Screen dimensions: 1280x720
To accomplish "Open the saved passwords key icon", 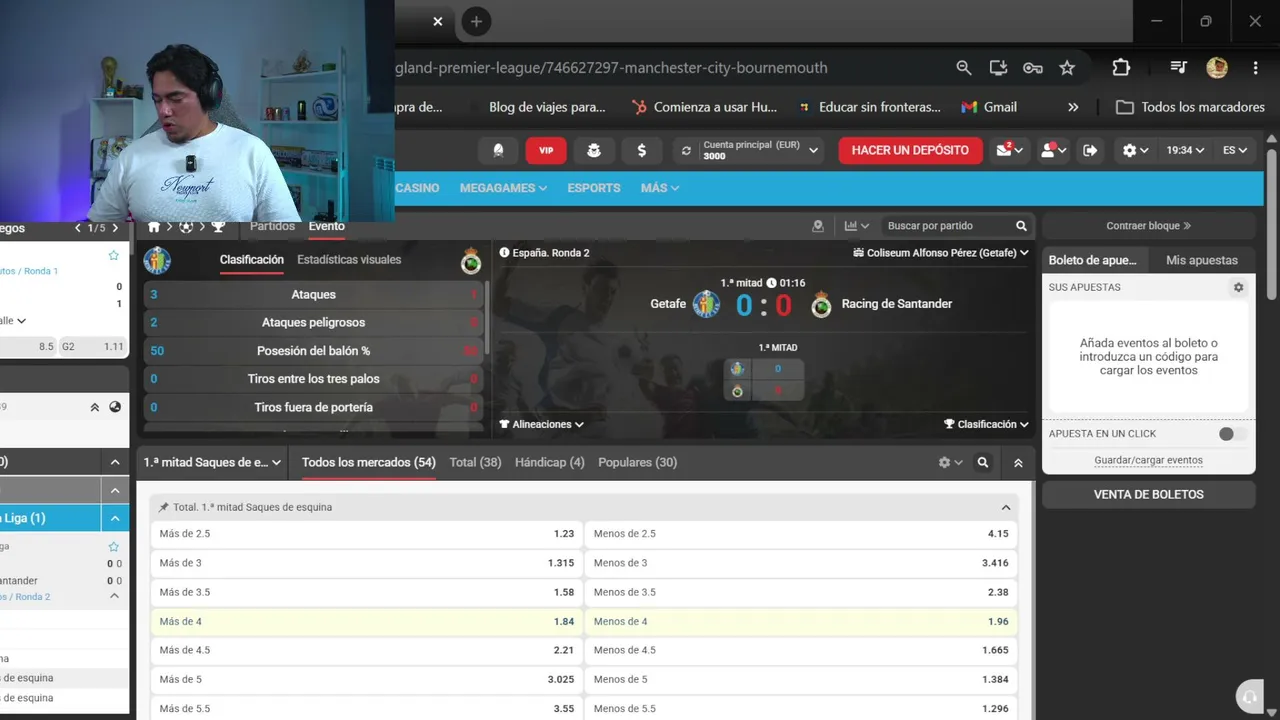I will (x=1033, y=68).
